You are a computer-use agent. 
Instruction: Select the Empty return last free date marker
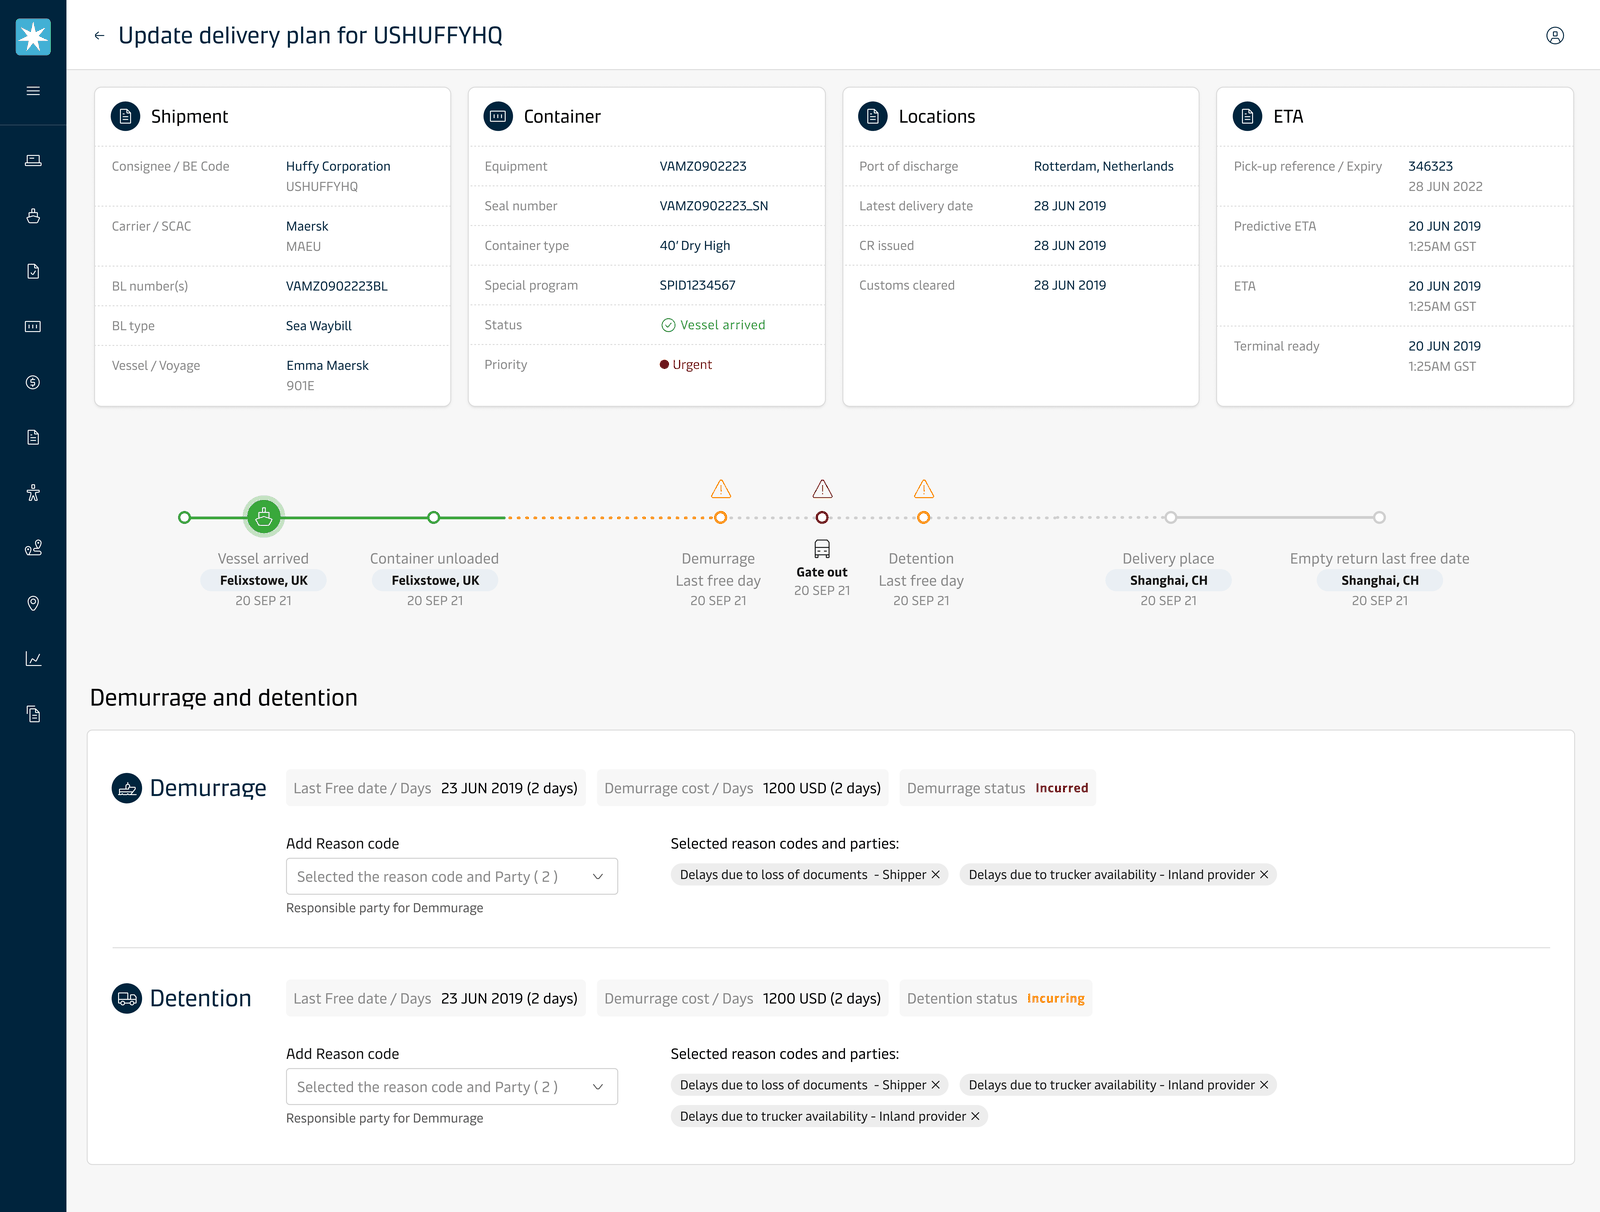click(1379, 517)
